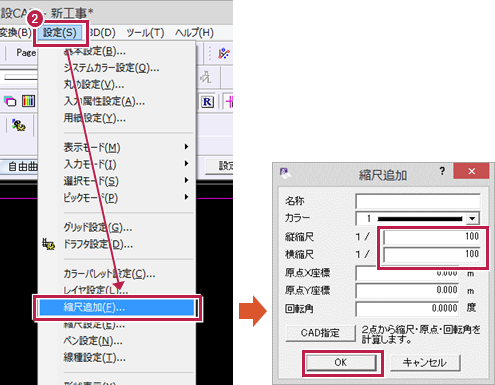Screen dimensions: 495x385
Task: Click the black color line swatch
Action: click(420, 219)
